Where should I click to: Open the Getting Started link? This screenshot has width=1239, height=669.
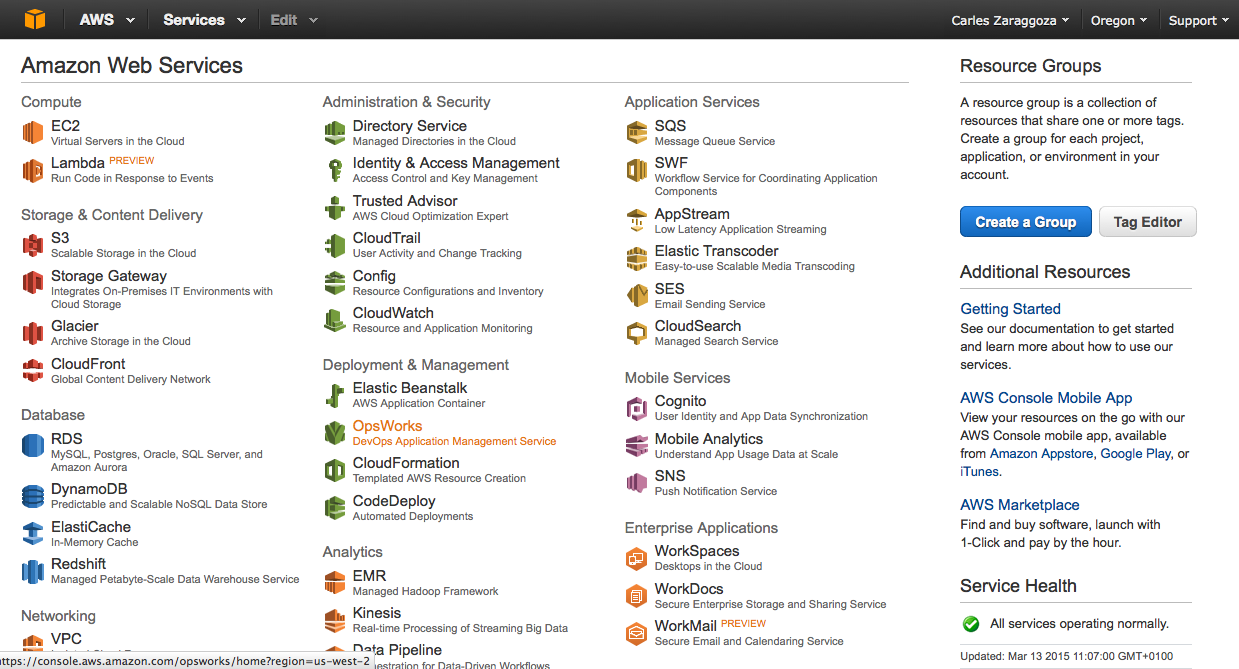[1010, 309]
